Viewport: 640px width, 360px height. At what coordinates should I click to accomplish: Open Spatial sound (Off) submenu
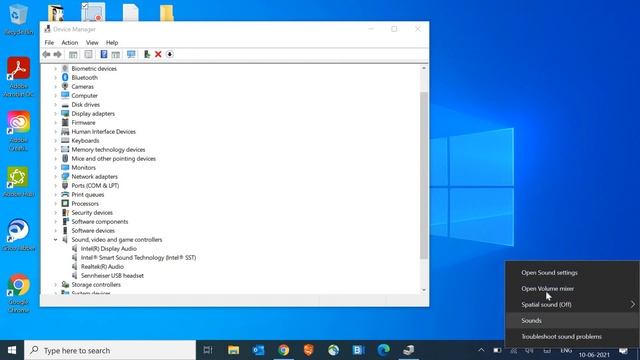tap(572, 304)
